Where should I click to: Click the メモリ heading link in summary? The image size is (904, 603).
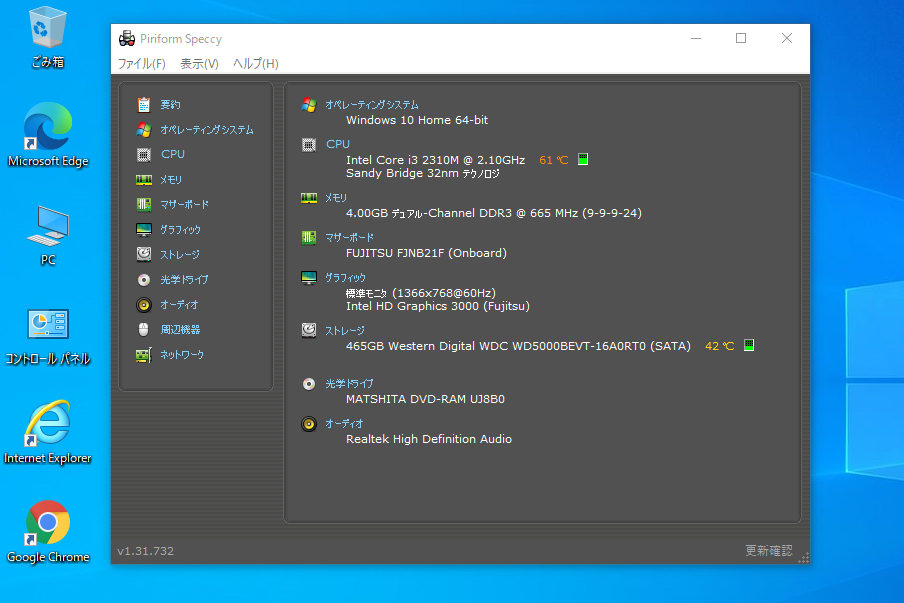[336, 198]
